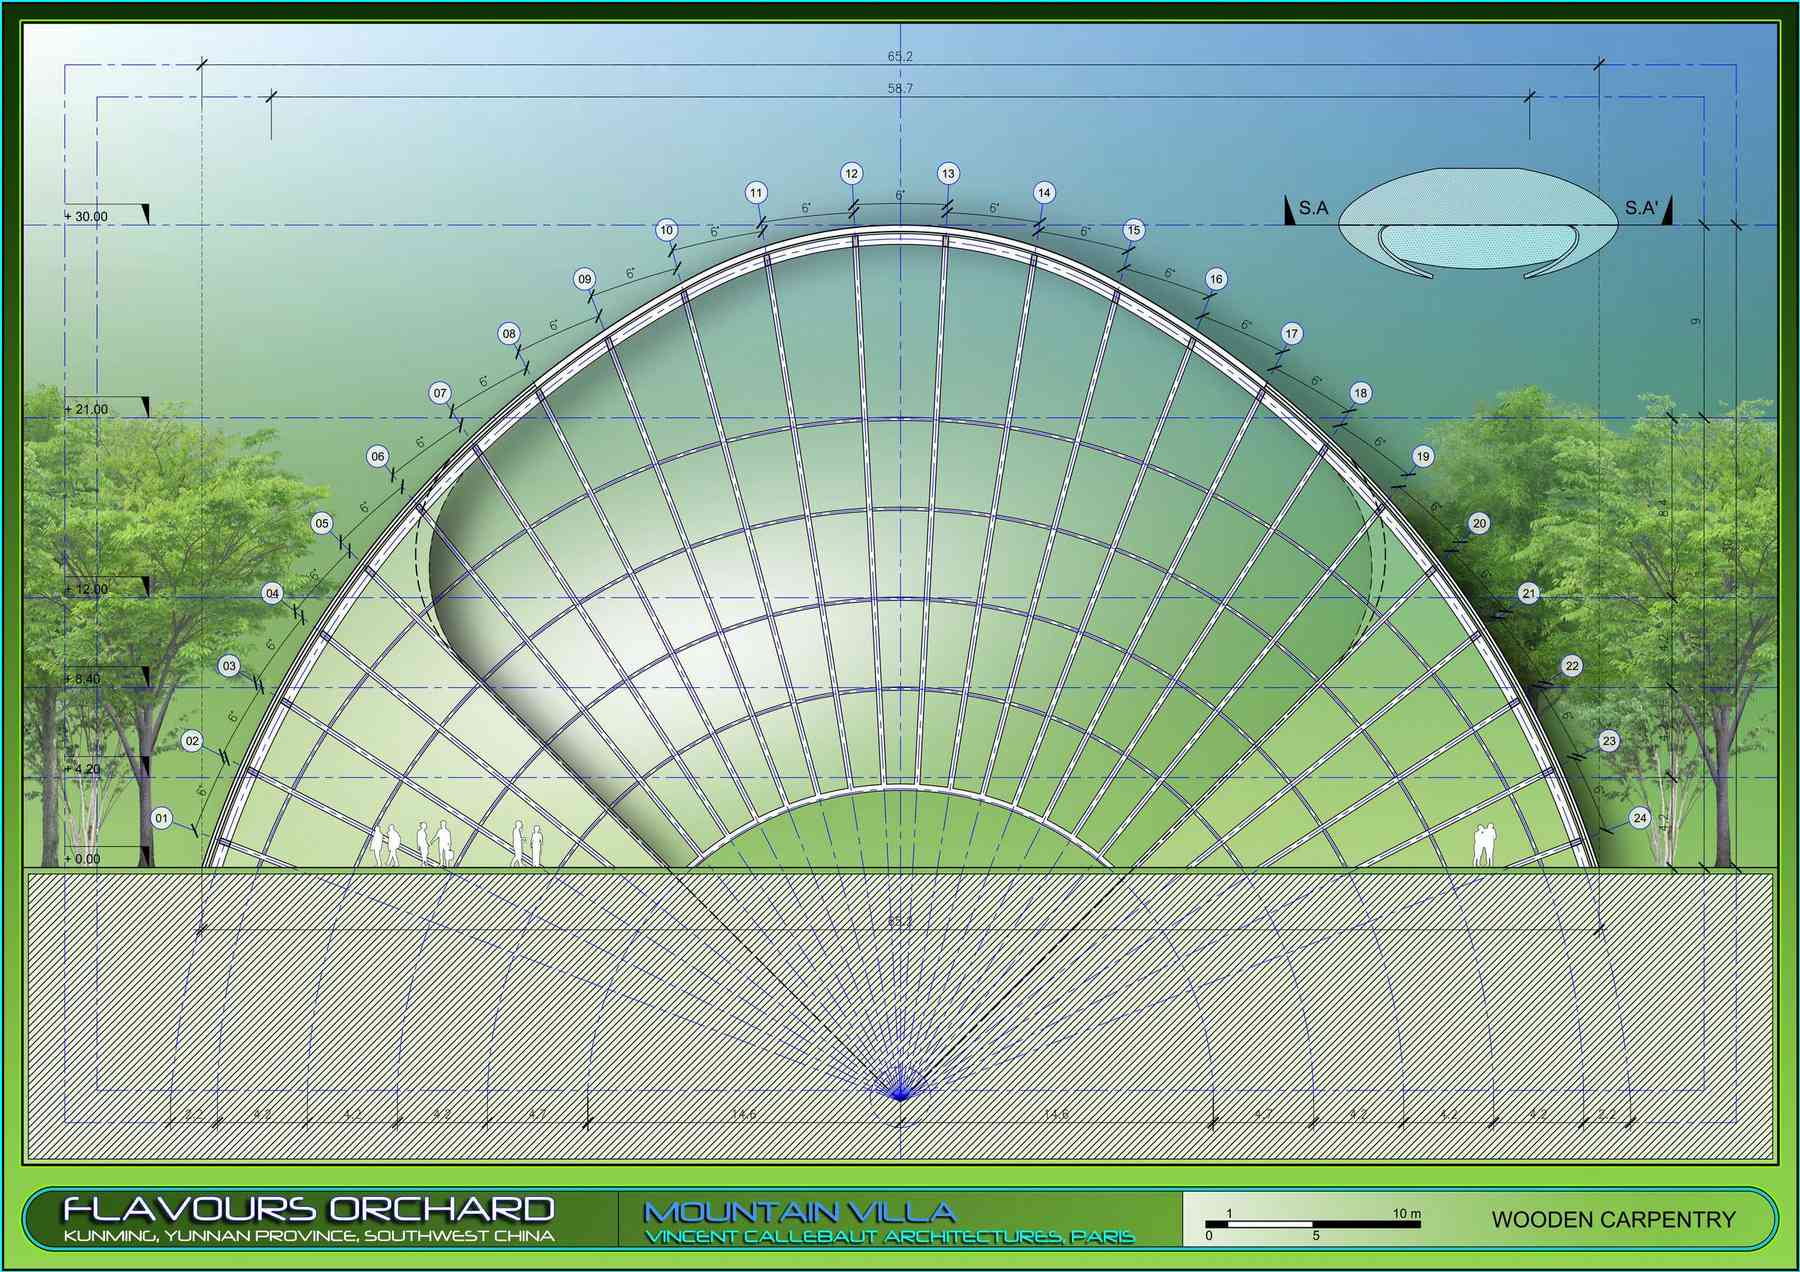The height and width of the screenshot is (1272, 1800).
Task: Click axis marker circle 10
Action: click(666, 230)
